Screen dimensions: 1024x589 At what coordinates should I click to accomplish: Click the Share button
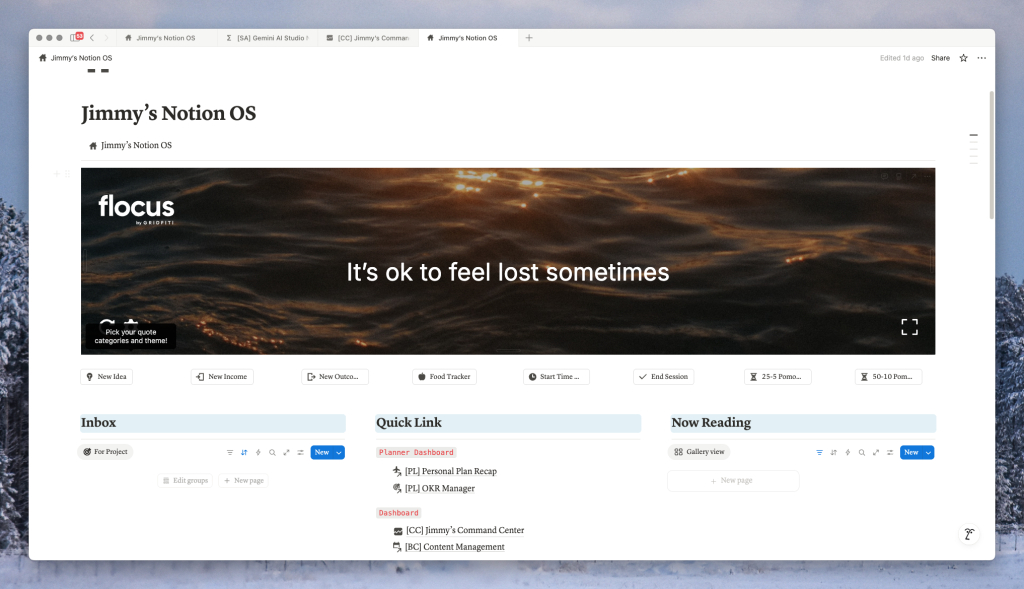coord(940,58)
